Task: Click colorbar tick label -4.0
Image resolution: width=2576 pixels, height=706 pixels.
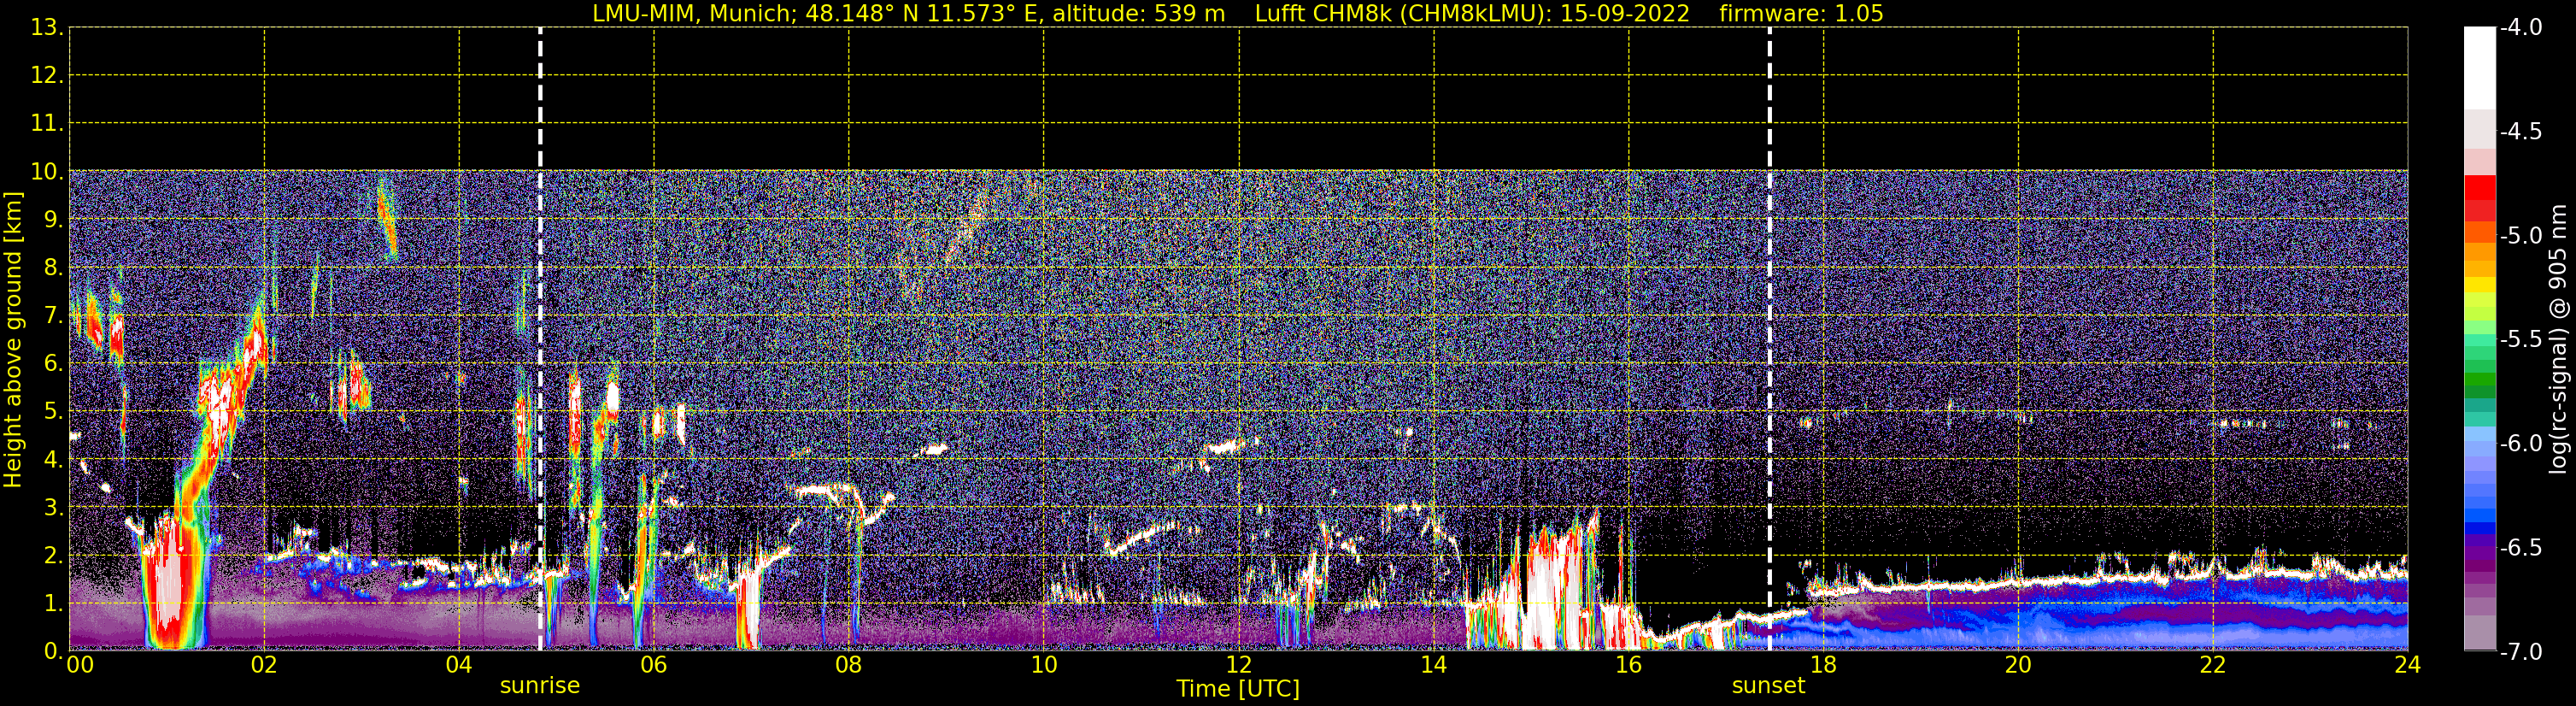Action: (2521, 28)
